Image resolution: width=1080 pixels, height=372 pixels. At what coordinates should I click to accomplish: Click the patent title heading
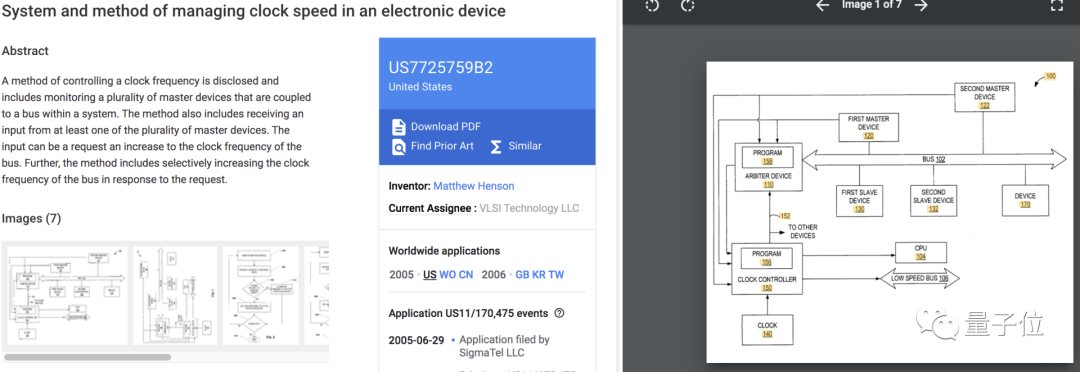pos(254,12)
